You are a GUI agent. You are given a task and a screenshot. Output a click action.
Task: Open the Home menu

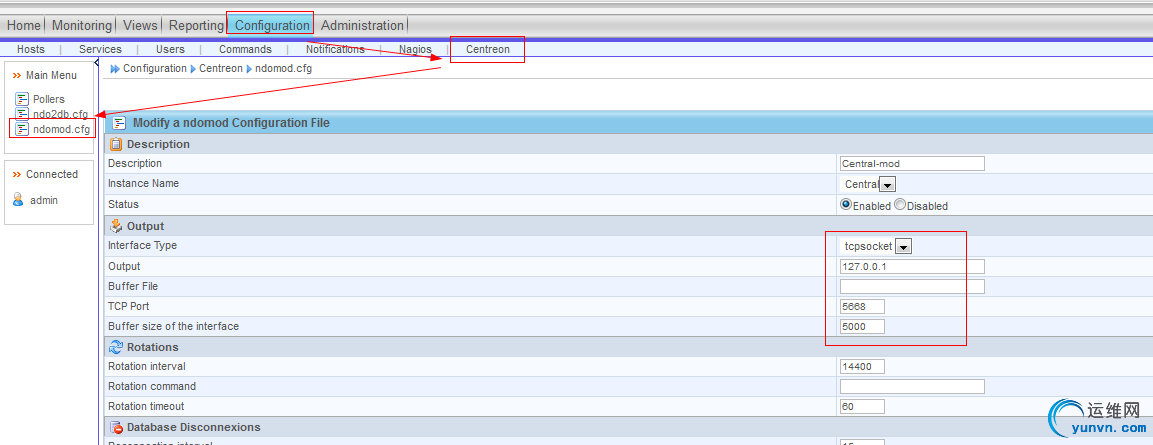click(x=24, y=25)
